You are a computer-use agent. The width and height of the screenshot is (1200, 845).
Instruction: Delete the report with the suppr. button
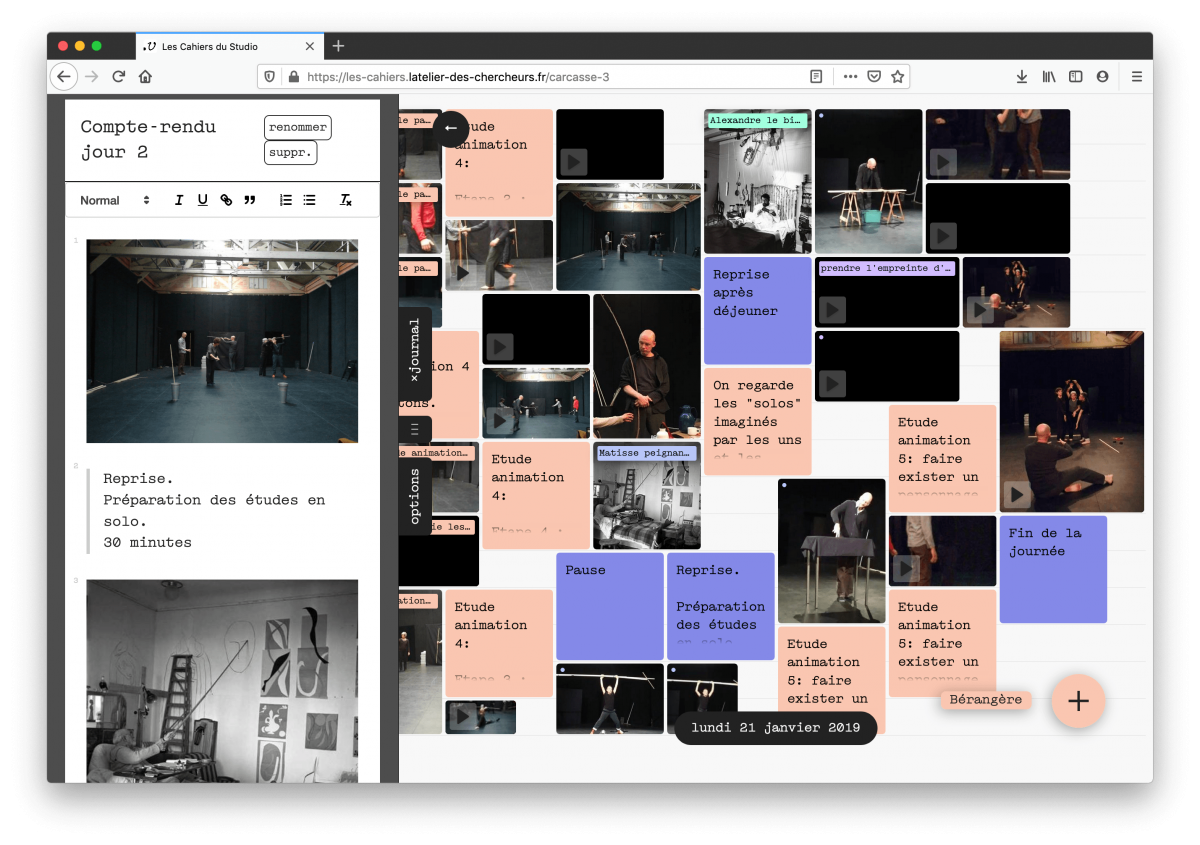coord(291,153)
